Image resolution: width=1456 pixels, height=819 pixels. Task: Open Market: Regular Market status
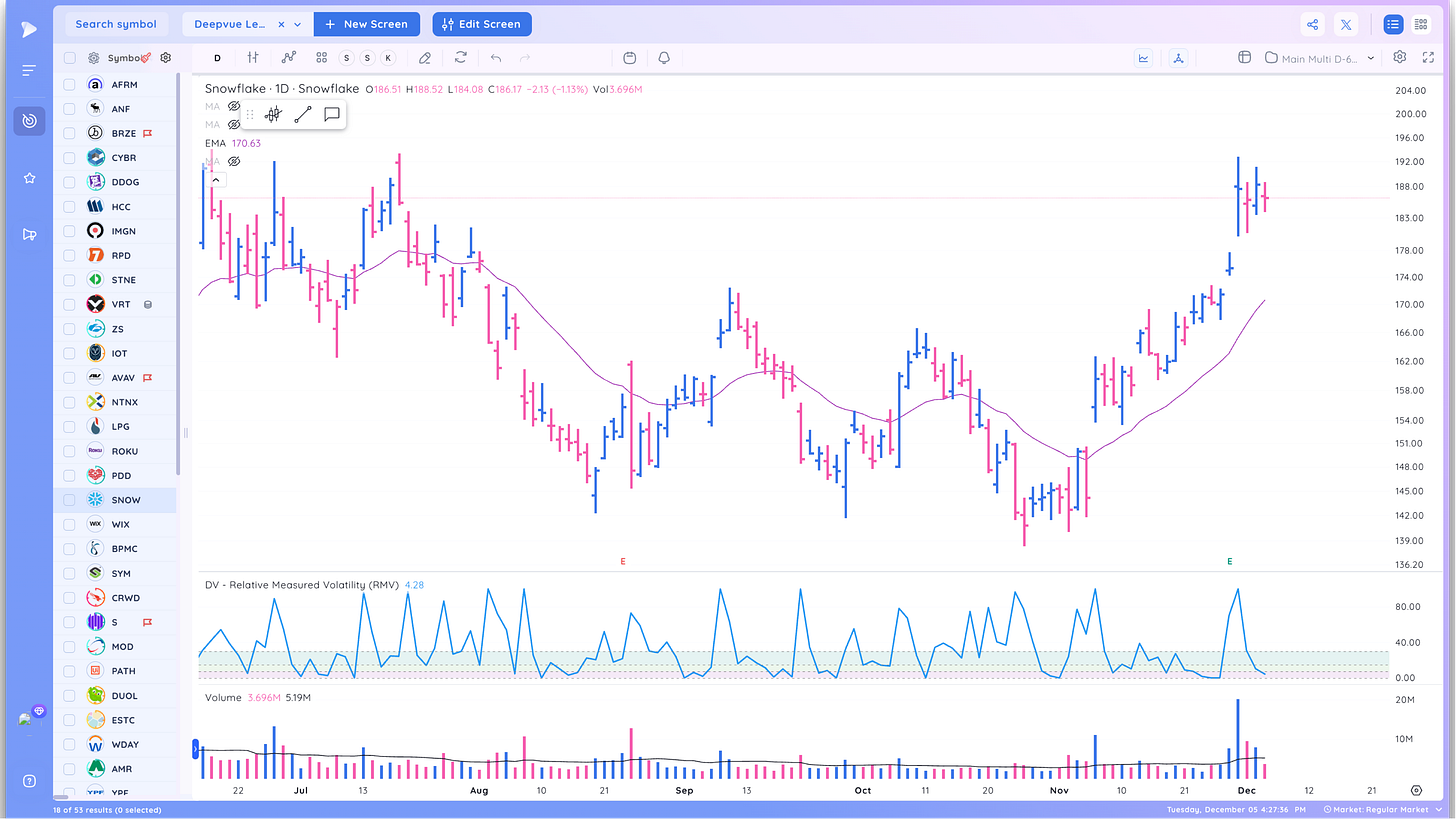tap(1385, 810)
